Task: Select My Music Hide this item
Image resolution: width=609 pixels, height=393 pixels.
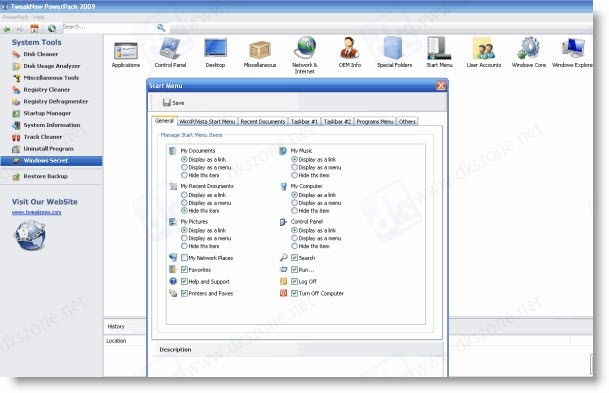Action: (x=294, y=175)
